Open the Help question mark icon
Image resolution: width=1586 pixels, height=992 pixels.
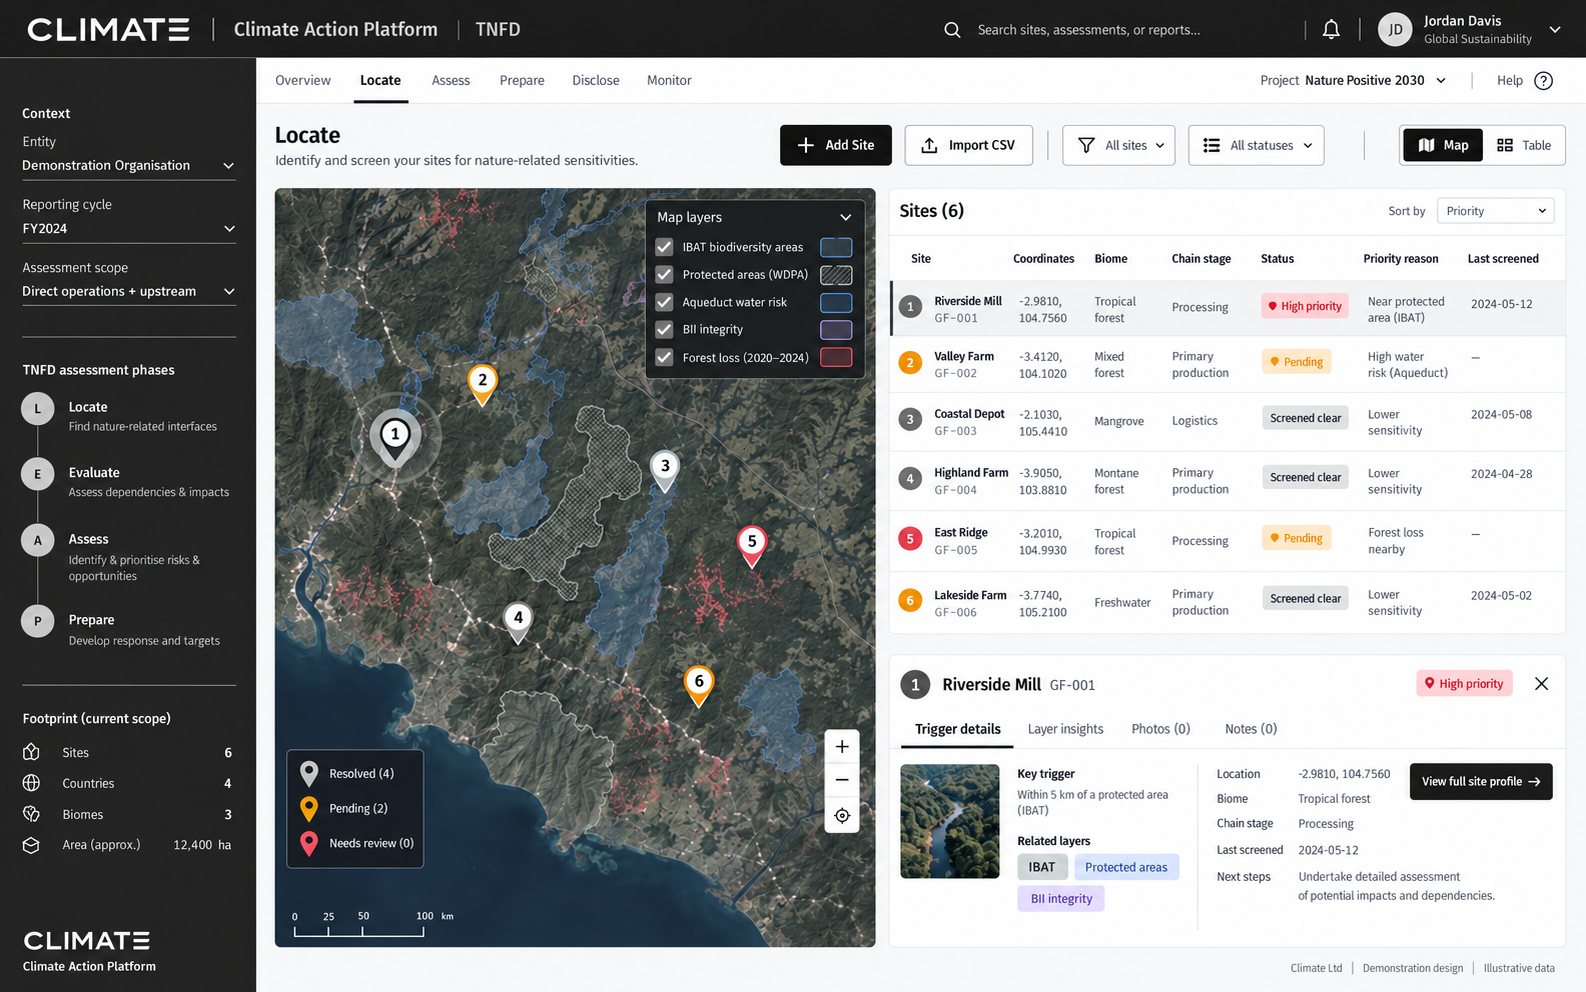[x=1543, y=81]
